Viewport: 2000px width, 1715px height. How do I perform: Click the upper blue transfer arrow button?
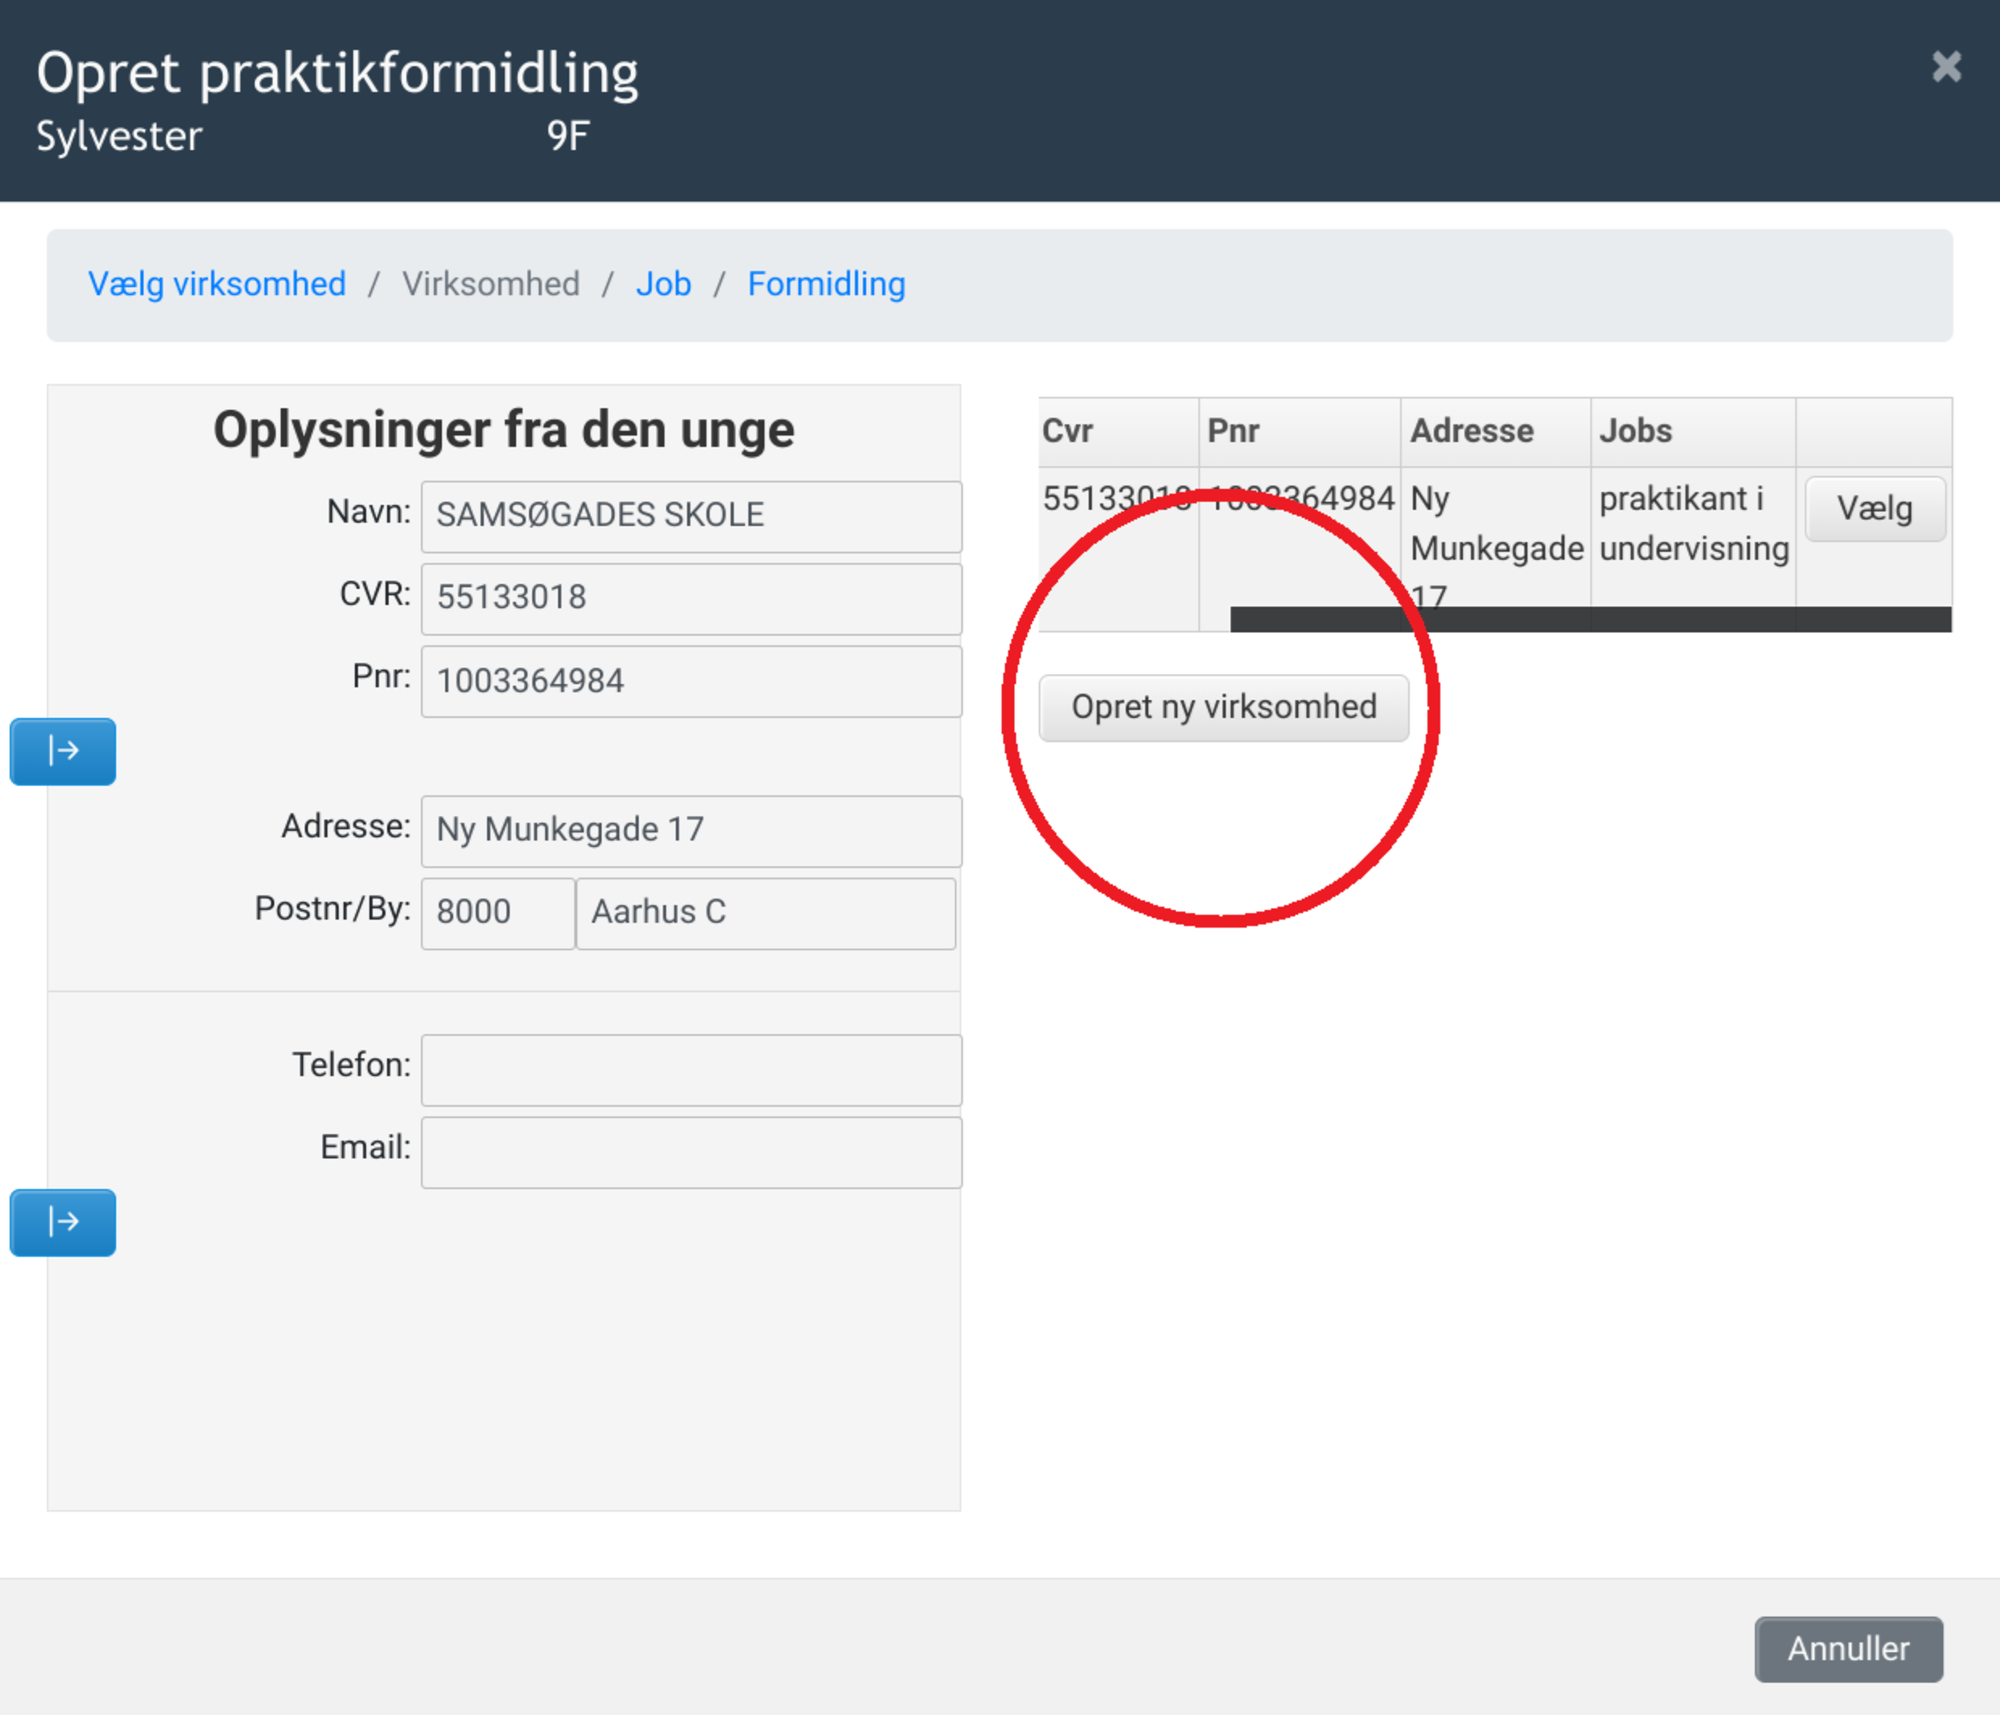pos(62,751)
